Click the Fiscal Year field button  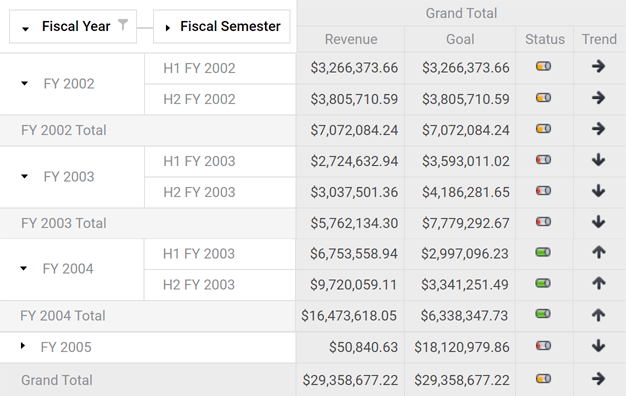(73, 26)
